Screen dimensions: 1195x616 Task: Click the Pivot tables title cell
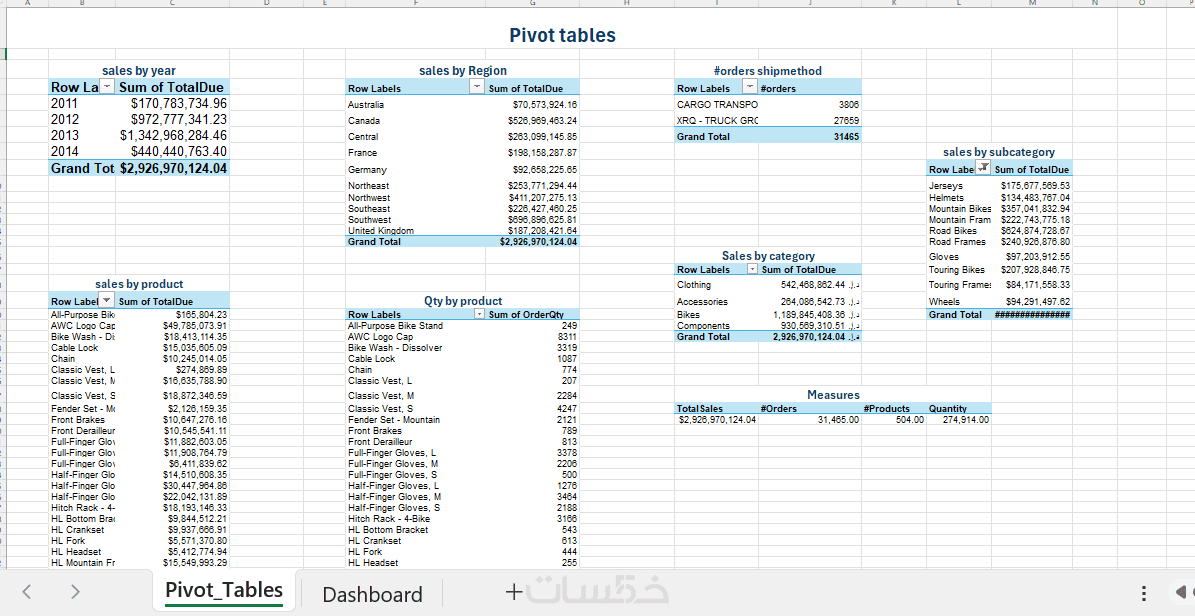[562, 35]
